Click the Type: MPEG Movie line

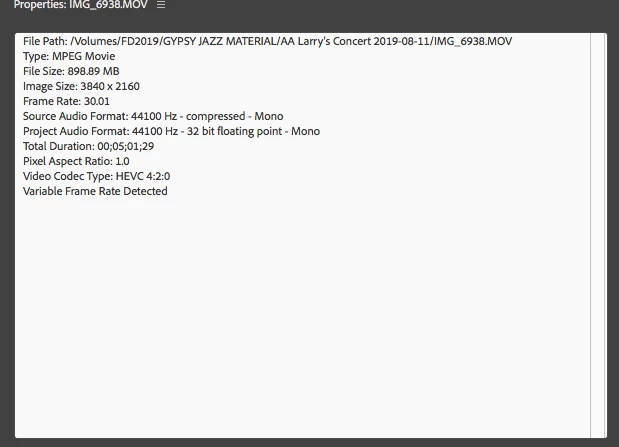(x=69, y=56)
